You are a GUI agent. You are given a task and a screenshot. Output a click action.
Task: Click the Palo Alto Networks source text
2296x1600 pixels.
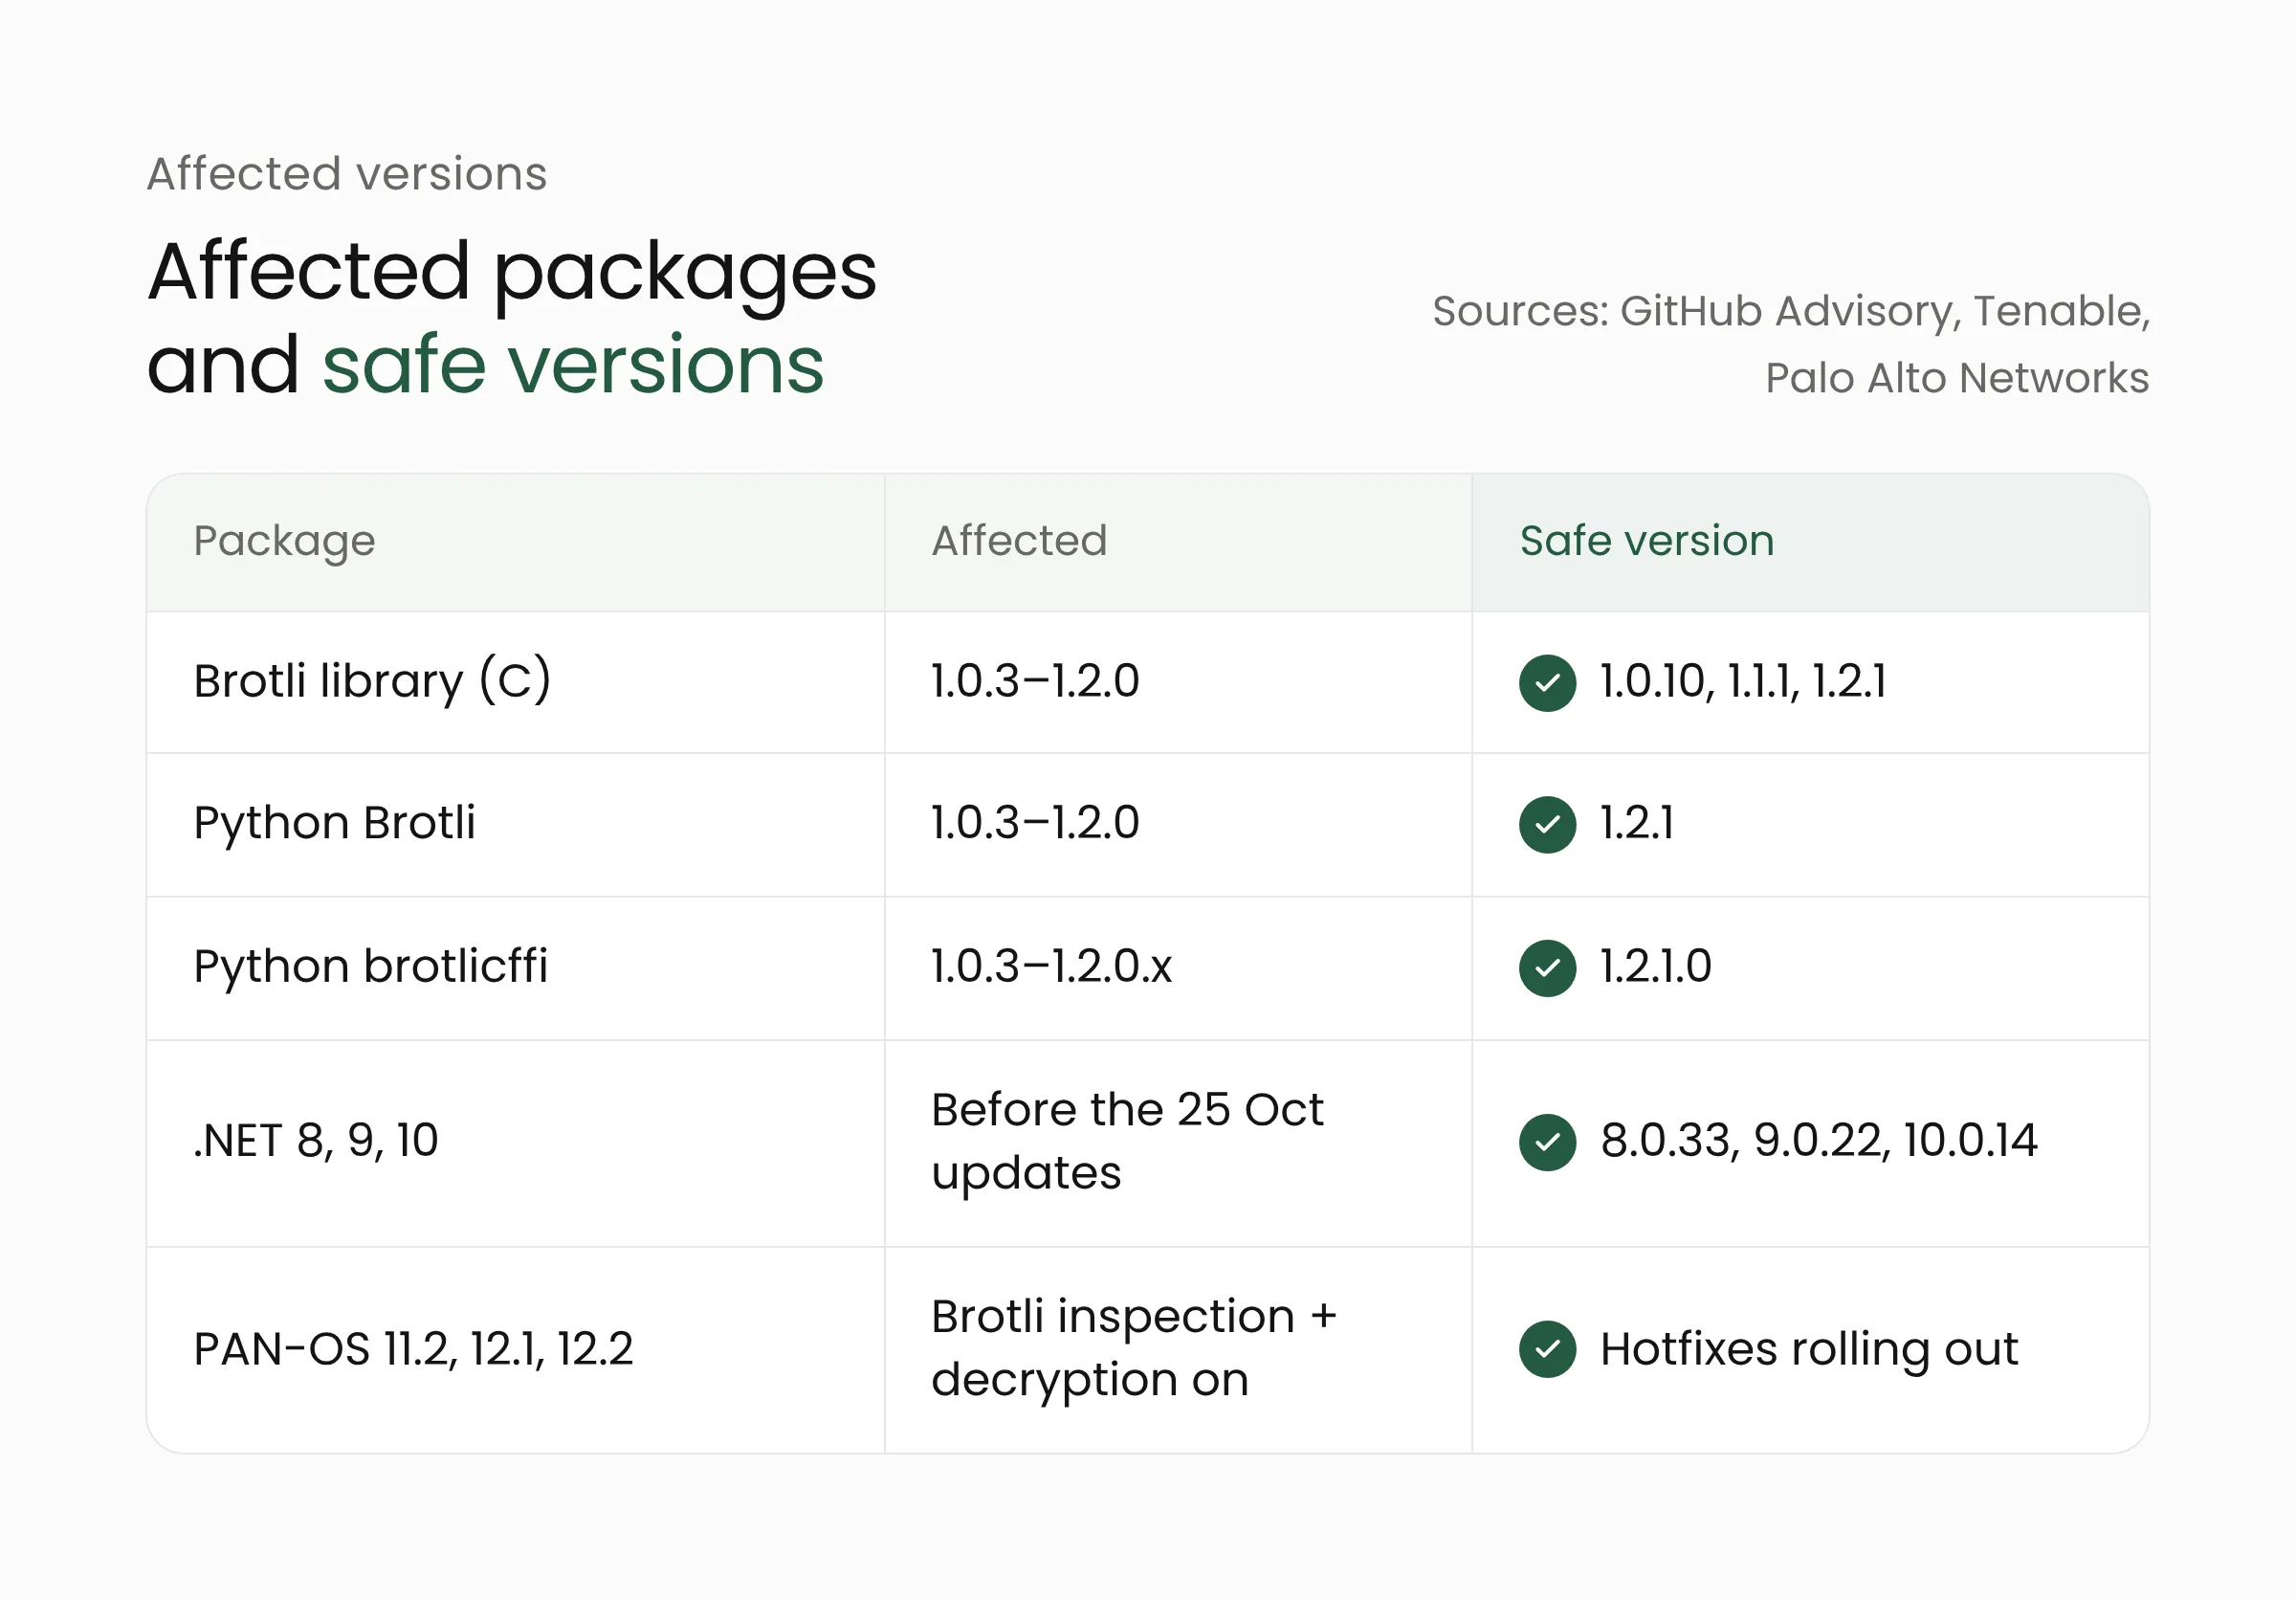1957,378
